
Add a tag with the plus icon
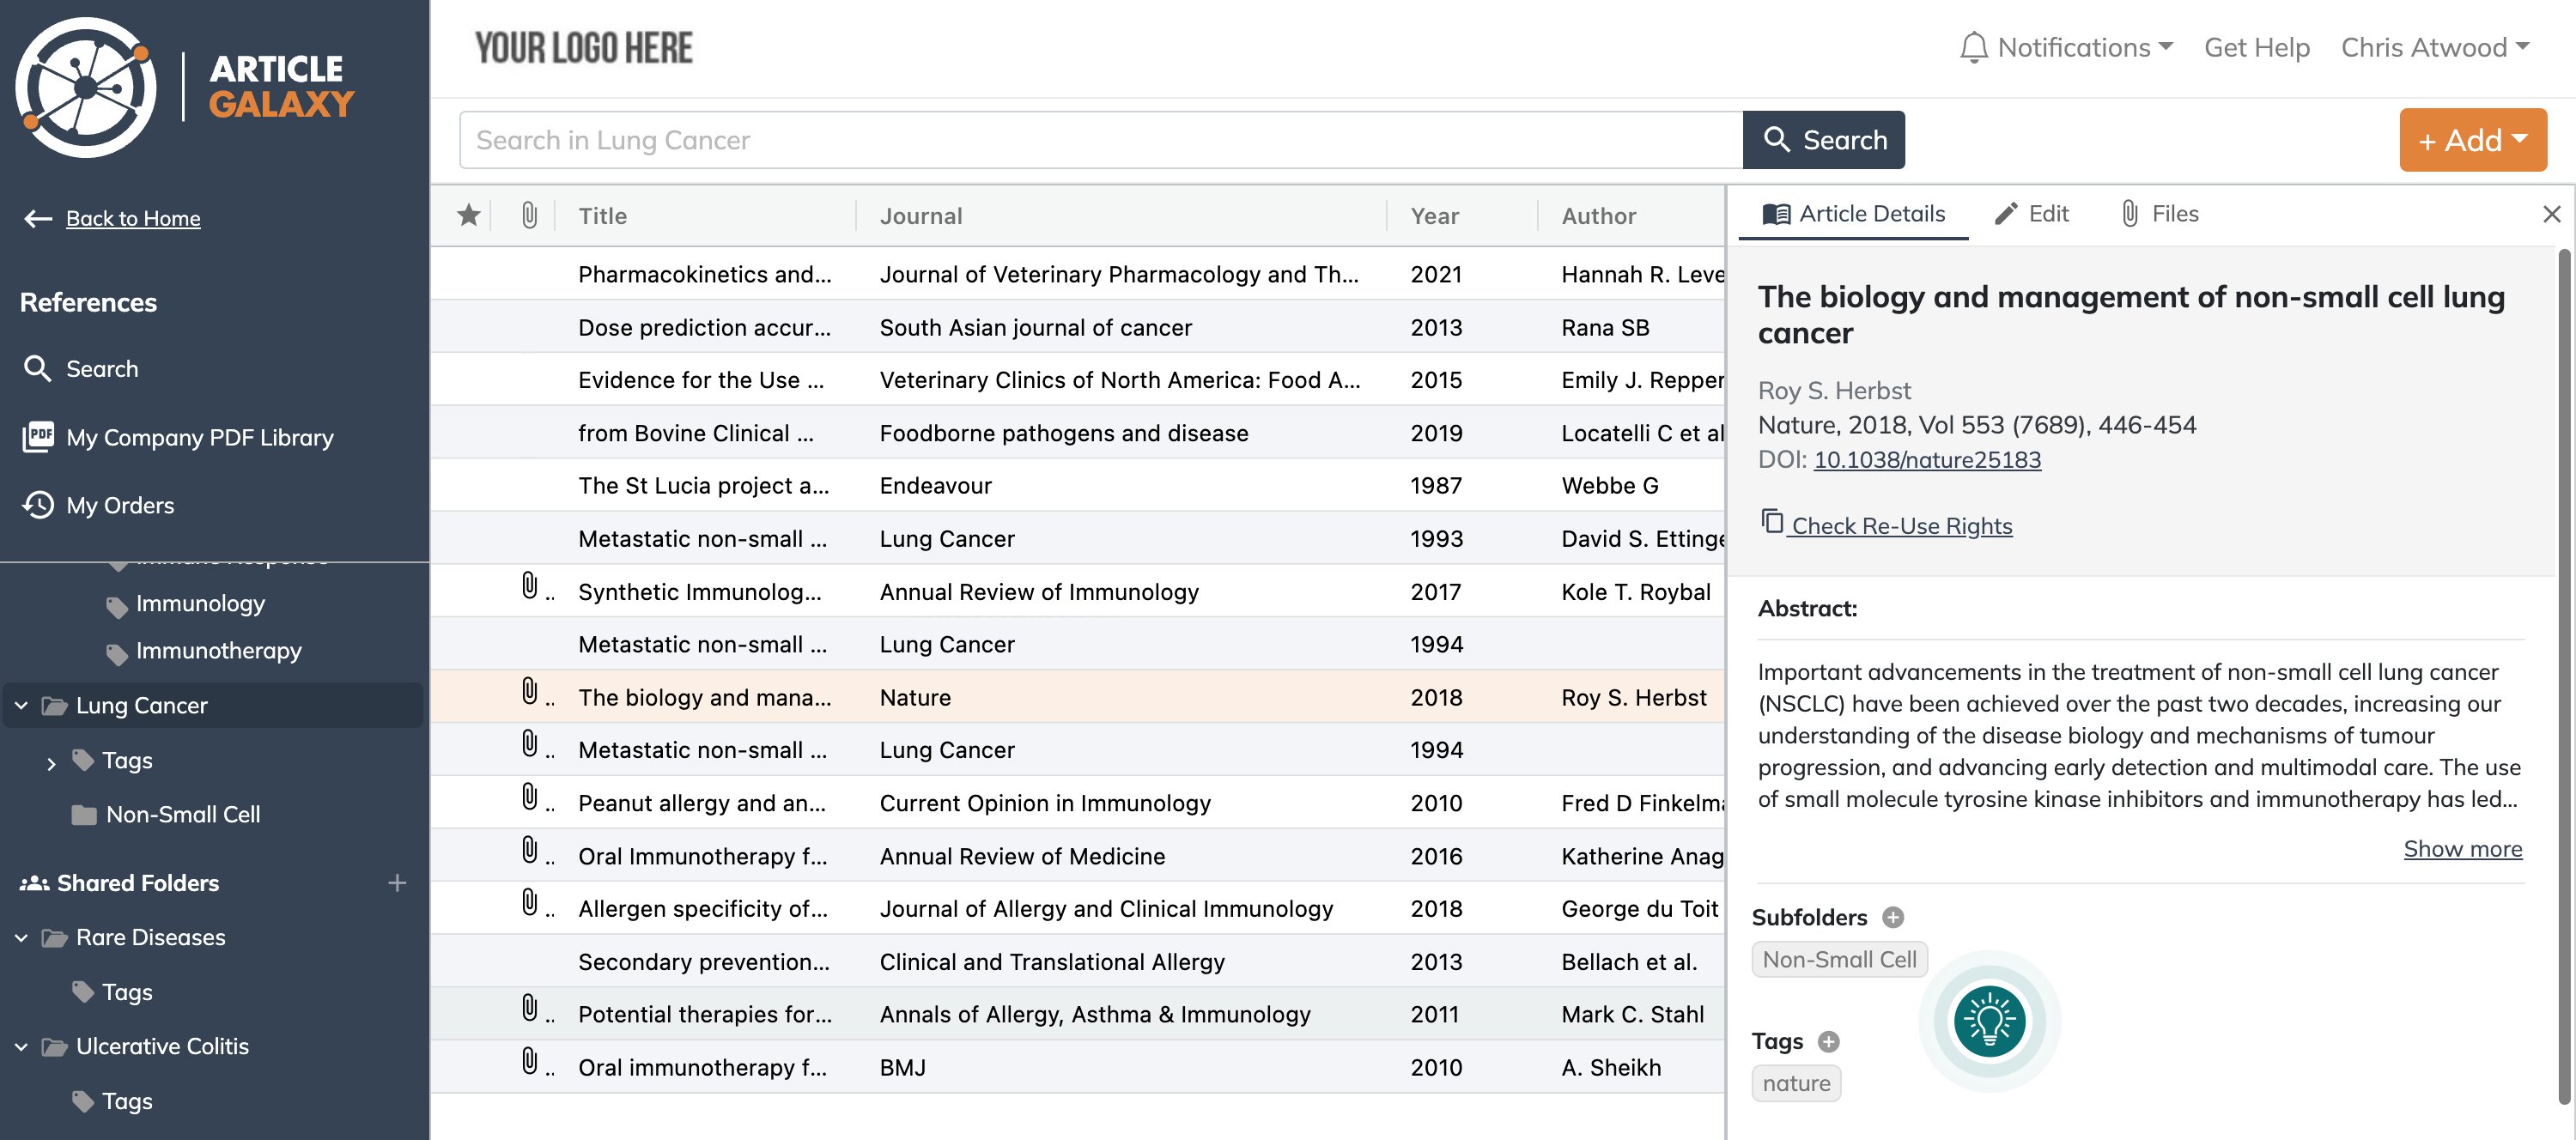(1829, 1042)
